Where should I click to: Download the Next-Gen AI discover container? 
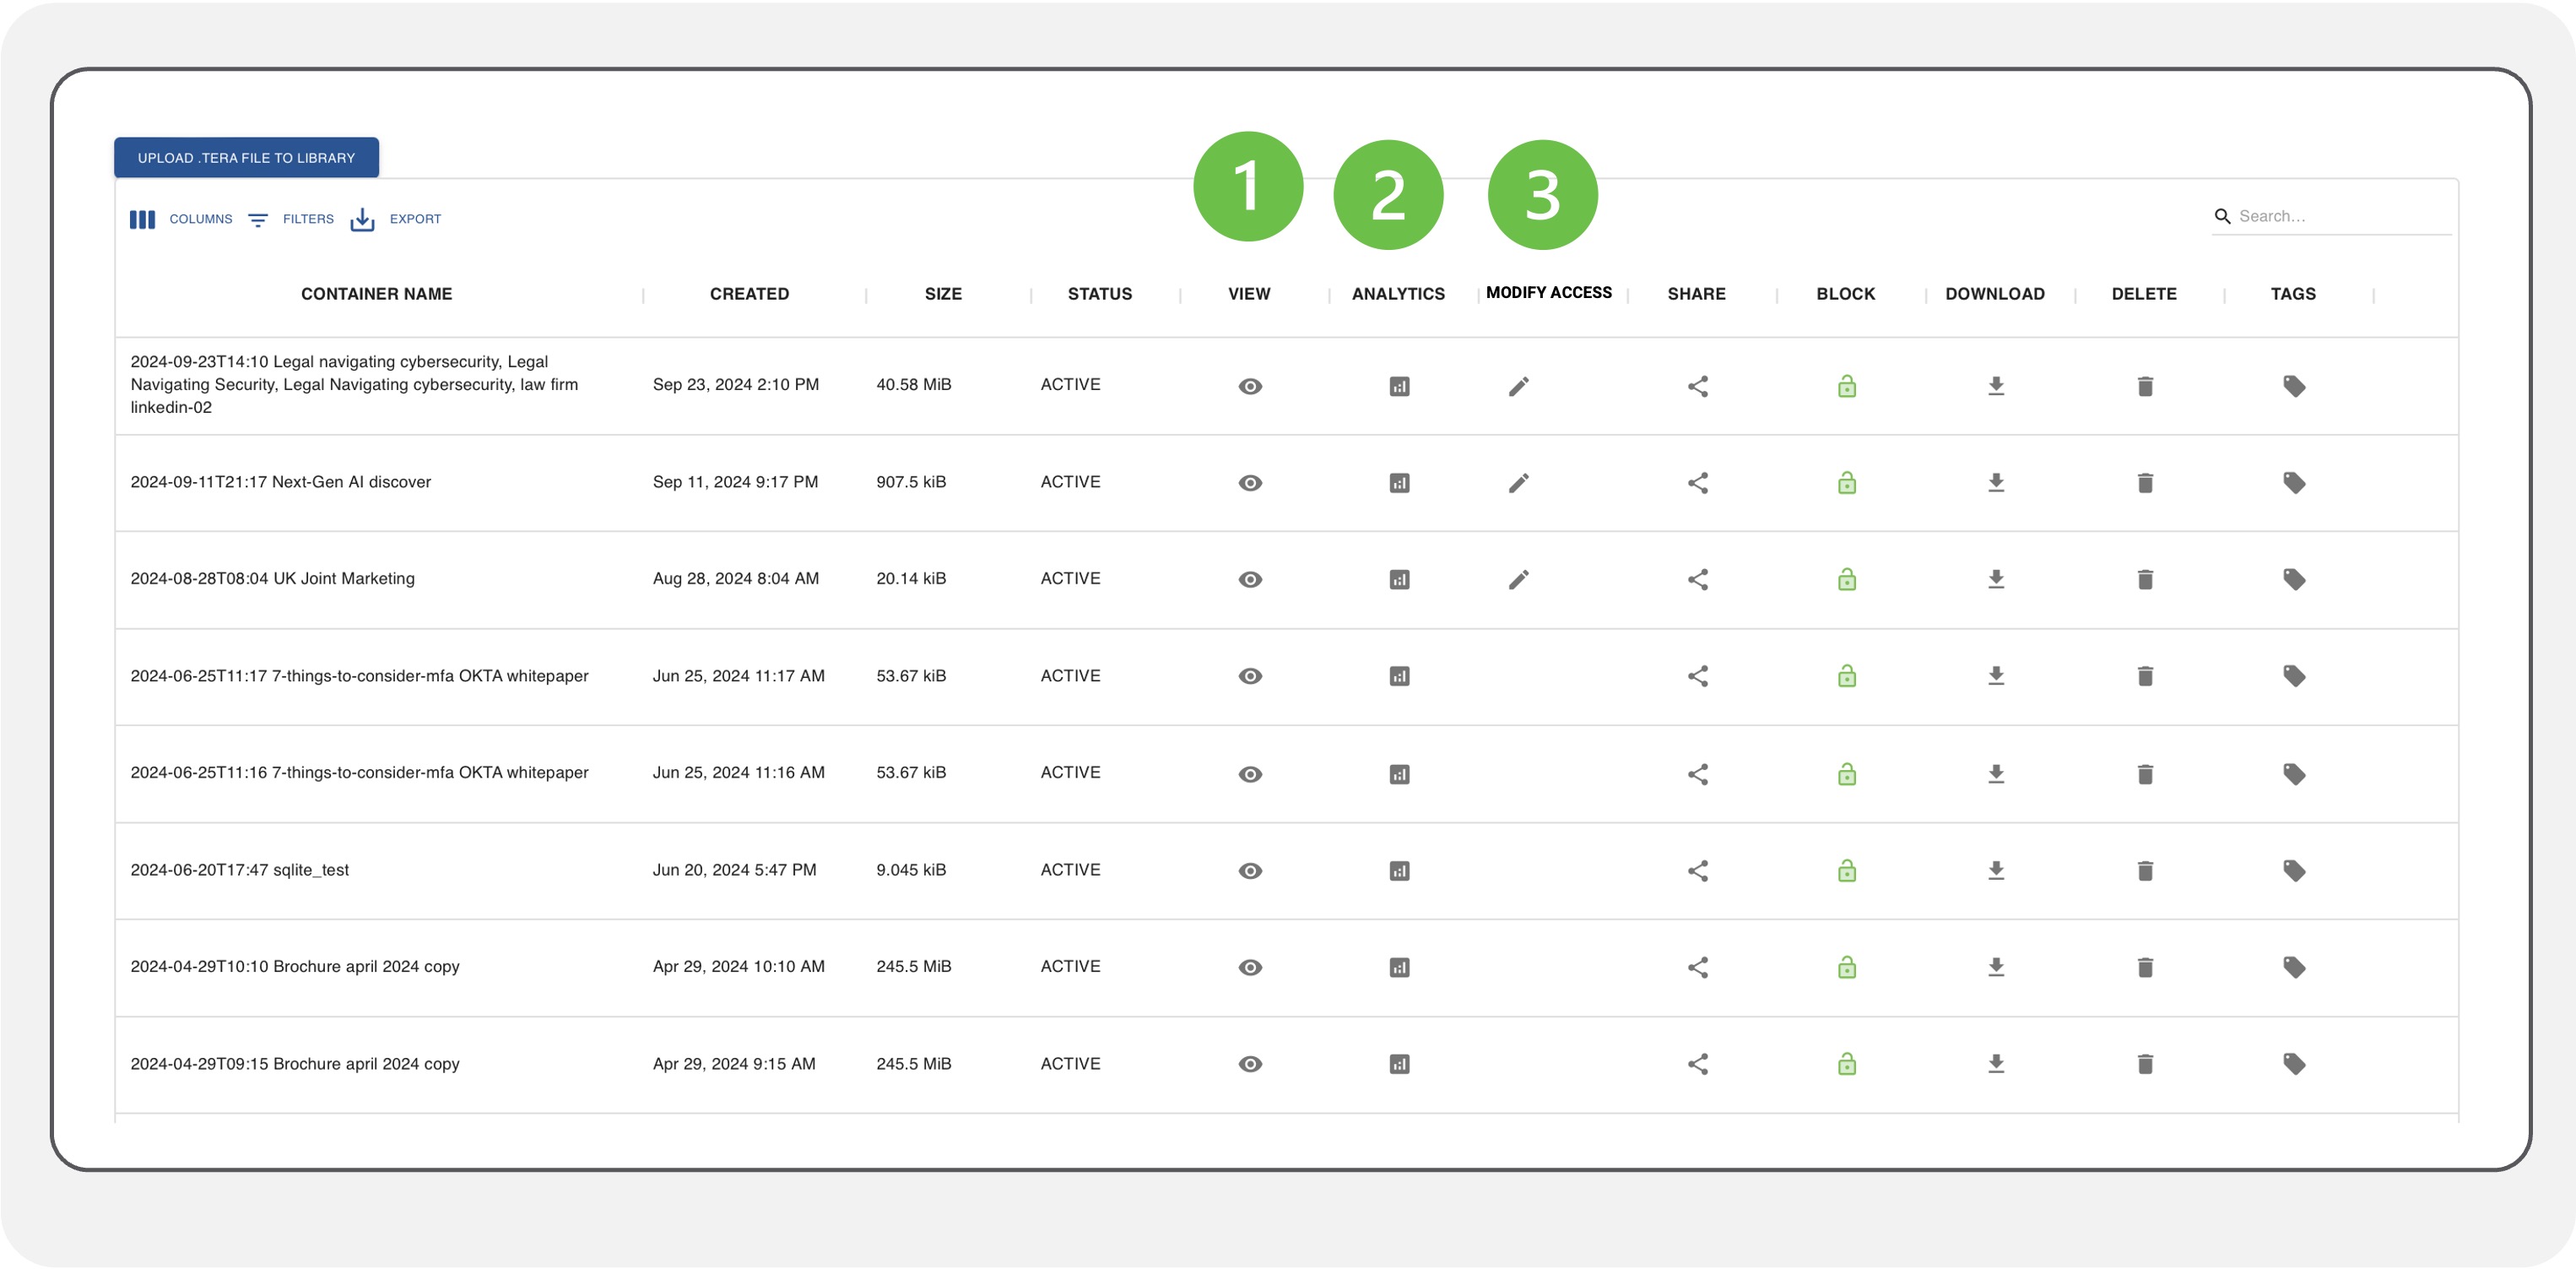[x=1996, y=483]
